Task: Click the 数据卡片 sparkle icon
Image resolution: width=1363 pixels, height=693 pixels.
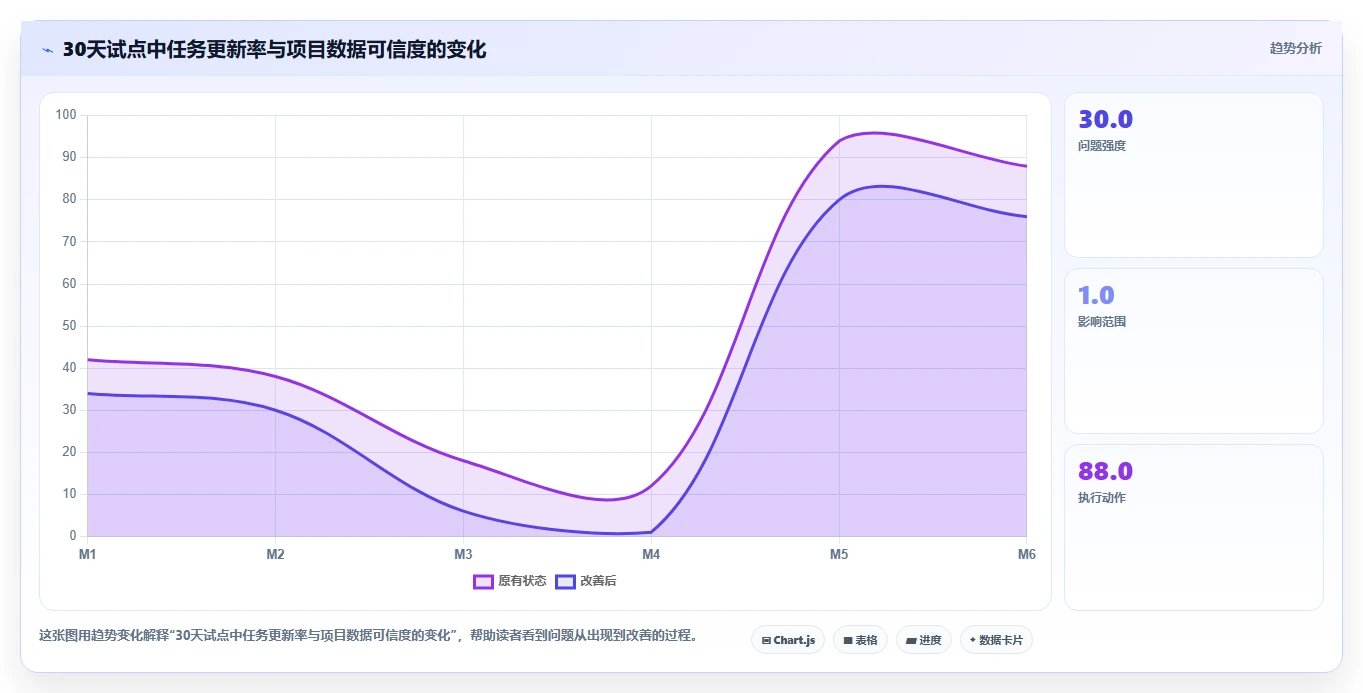Action: [x=973, y=640]
